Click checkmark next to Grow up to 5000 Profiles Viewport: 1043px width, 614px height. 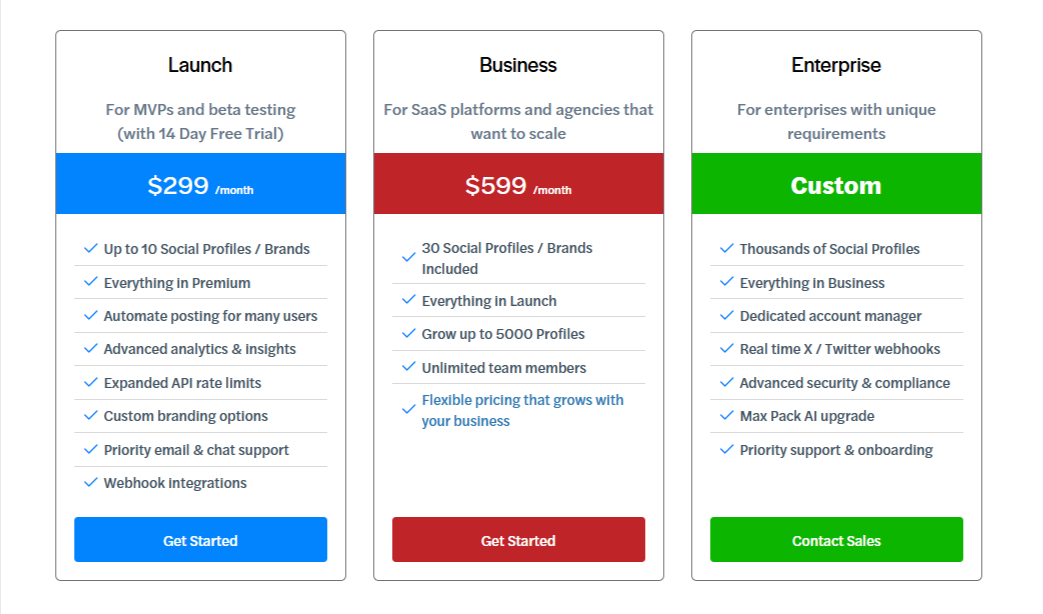pyautogui.click(x=409, y=334)
